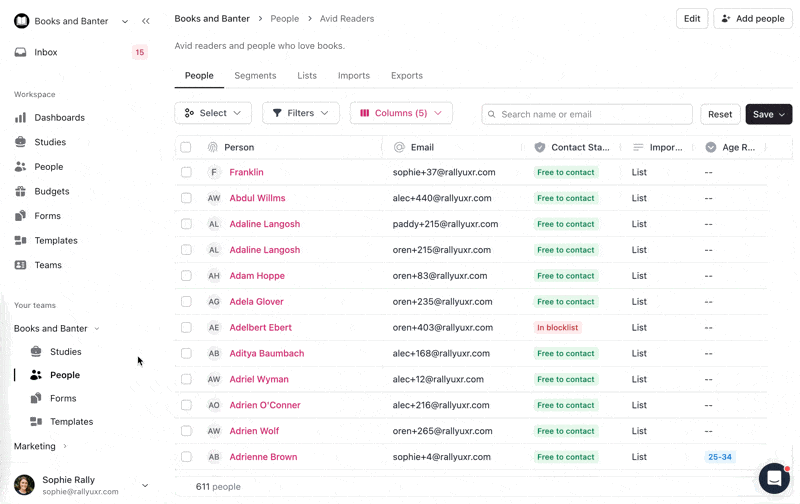Screen dimensions: 800x504
Task: Open the Select dropdown
Action: [213, 113]
